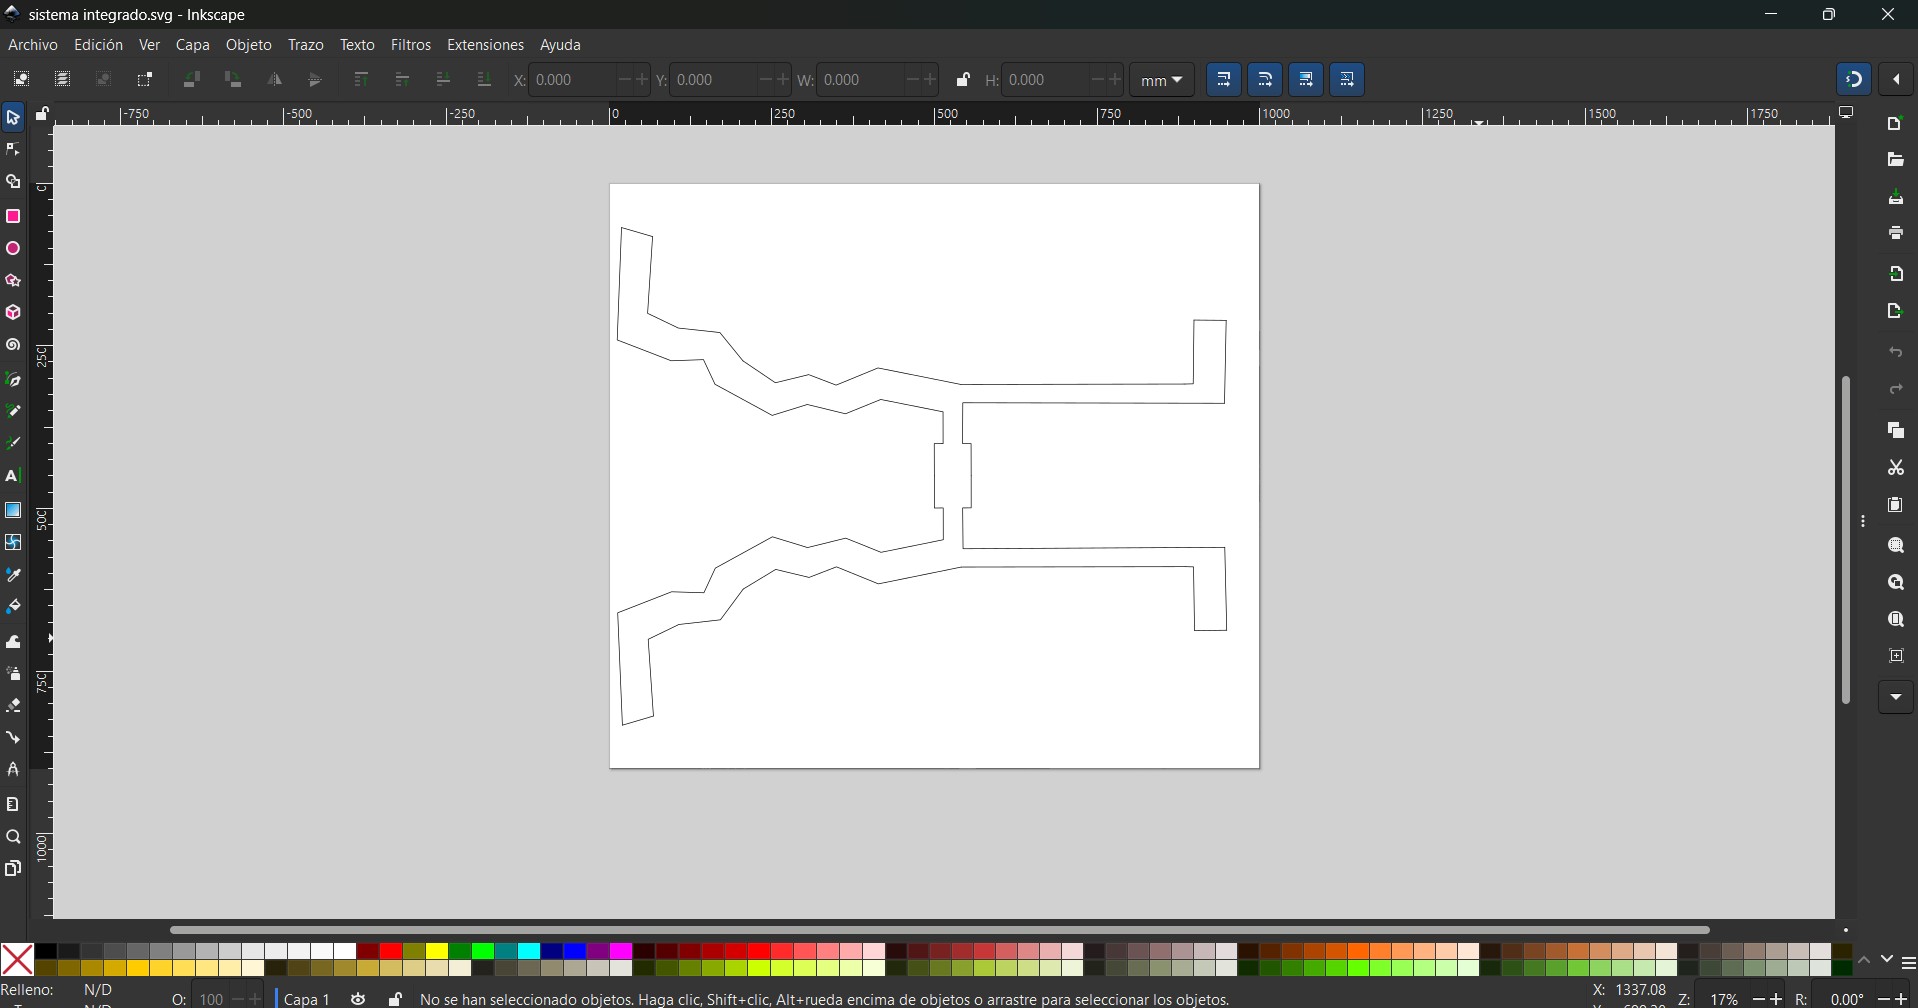Image resolution: width=1918 pixels, height=1008 pixels.
Task: Expand more commands bar items arrow
Action: [1896, 697]
